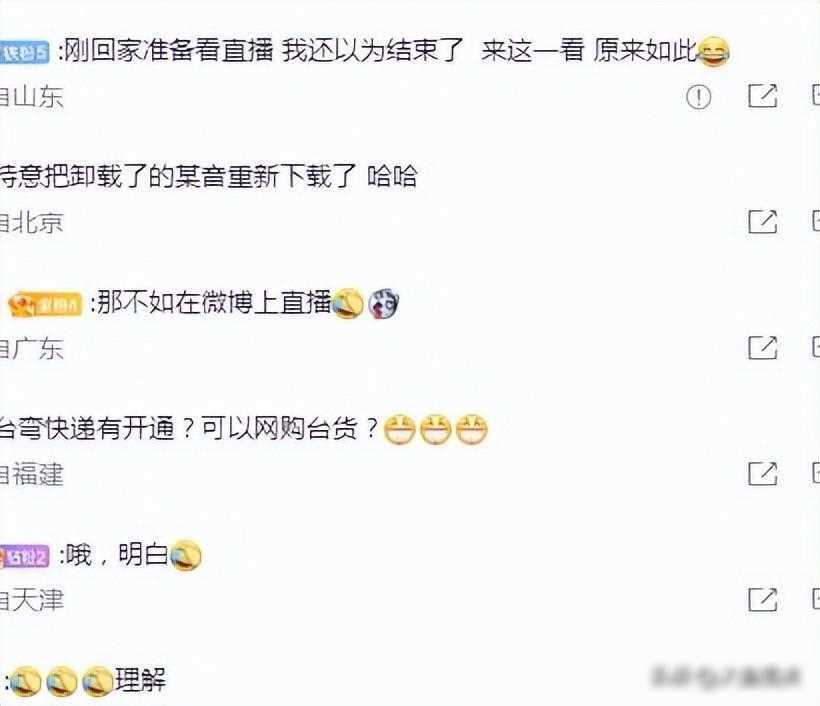Click the orange badge before 那不如在微博上直播
The image size is (820, 706).
(x=45, y=304)
